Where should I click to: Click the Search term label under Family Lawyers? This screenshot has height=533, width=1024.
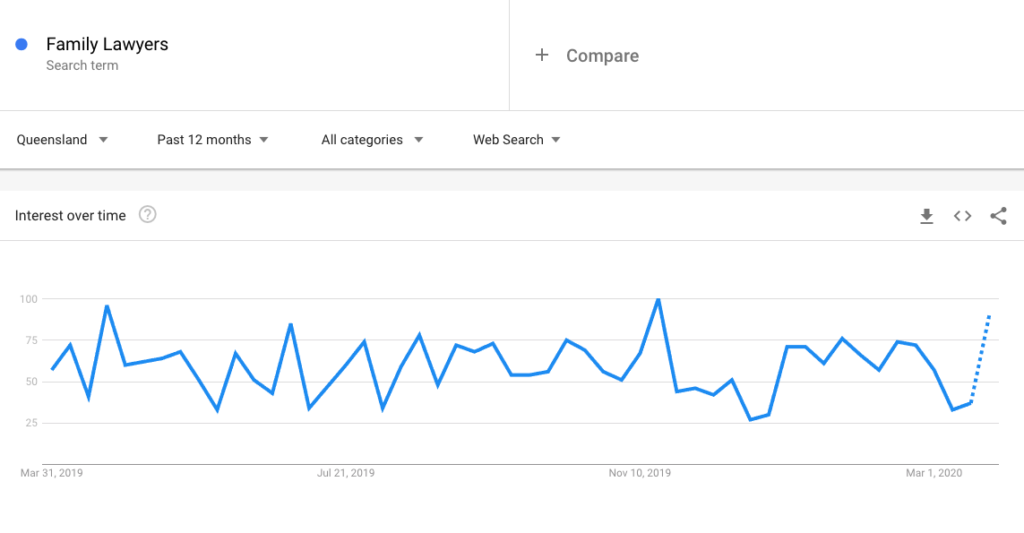tap(82, 65)
